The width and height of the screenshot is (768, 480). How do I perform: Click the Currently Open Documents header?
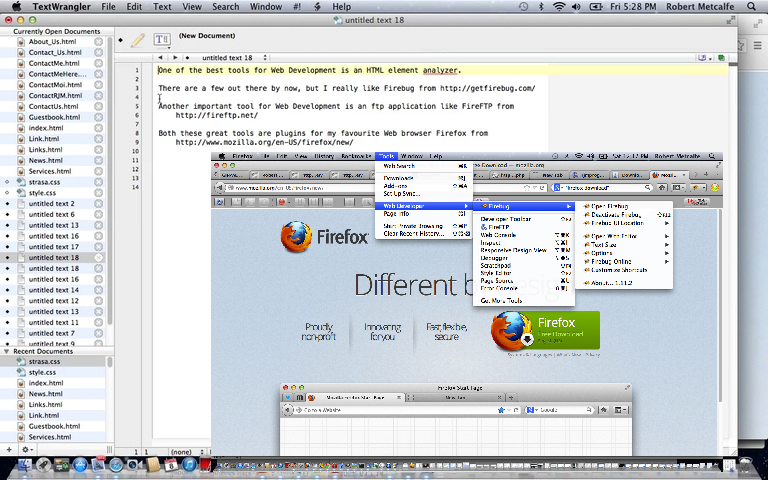click(57, 31)
